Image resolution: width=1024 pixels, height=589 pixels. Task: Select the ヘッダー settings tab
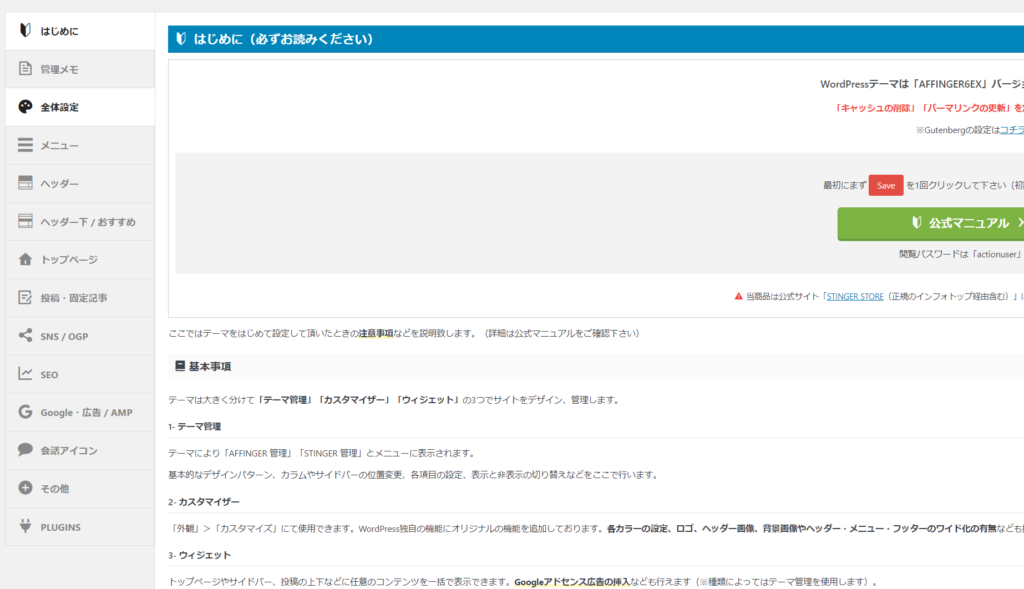80,183
